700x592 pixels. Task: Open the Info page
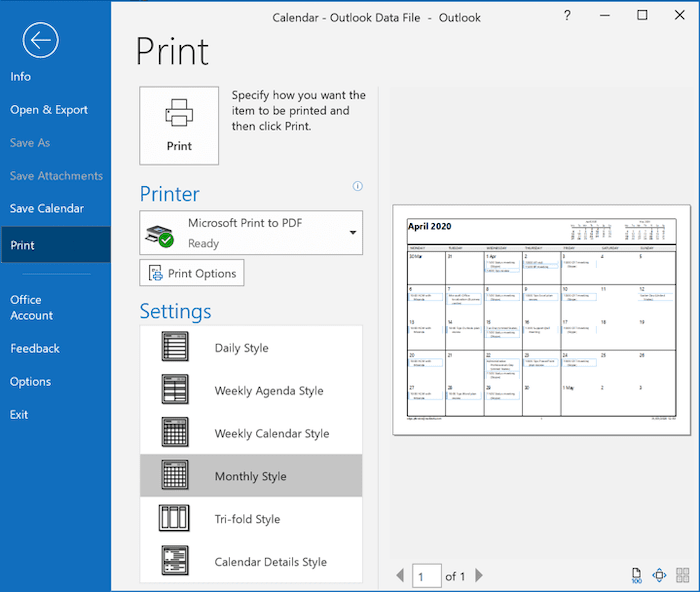21,76
